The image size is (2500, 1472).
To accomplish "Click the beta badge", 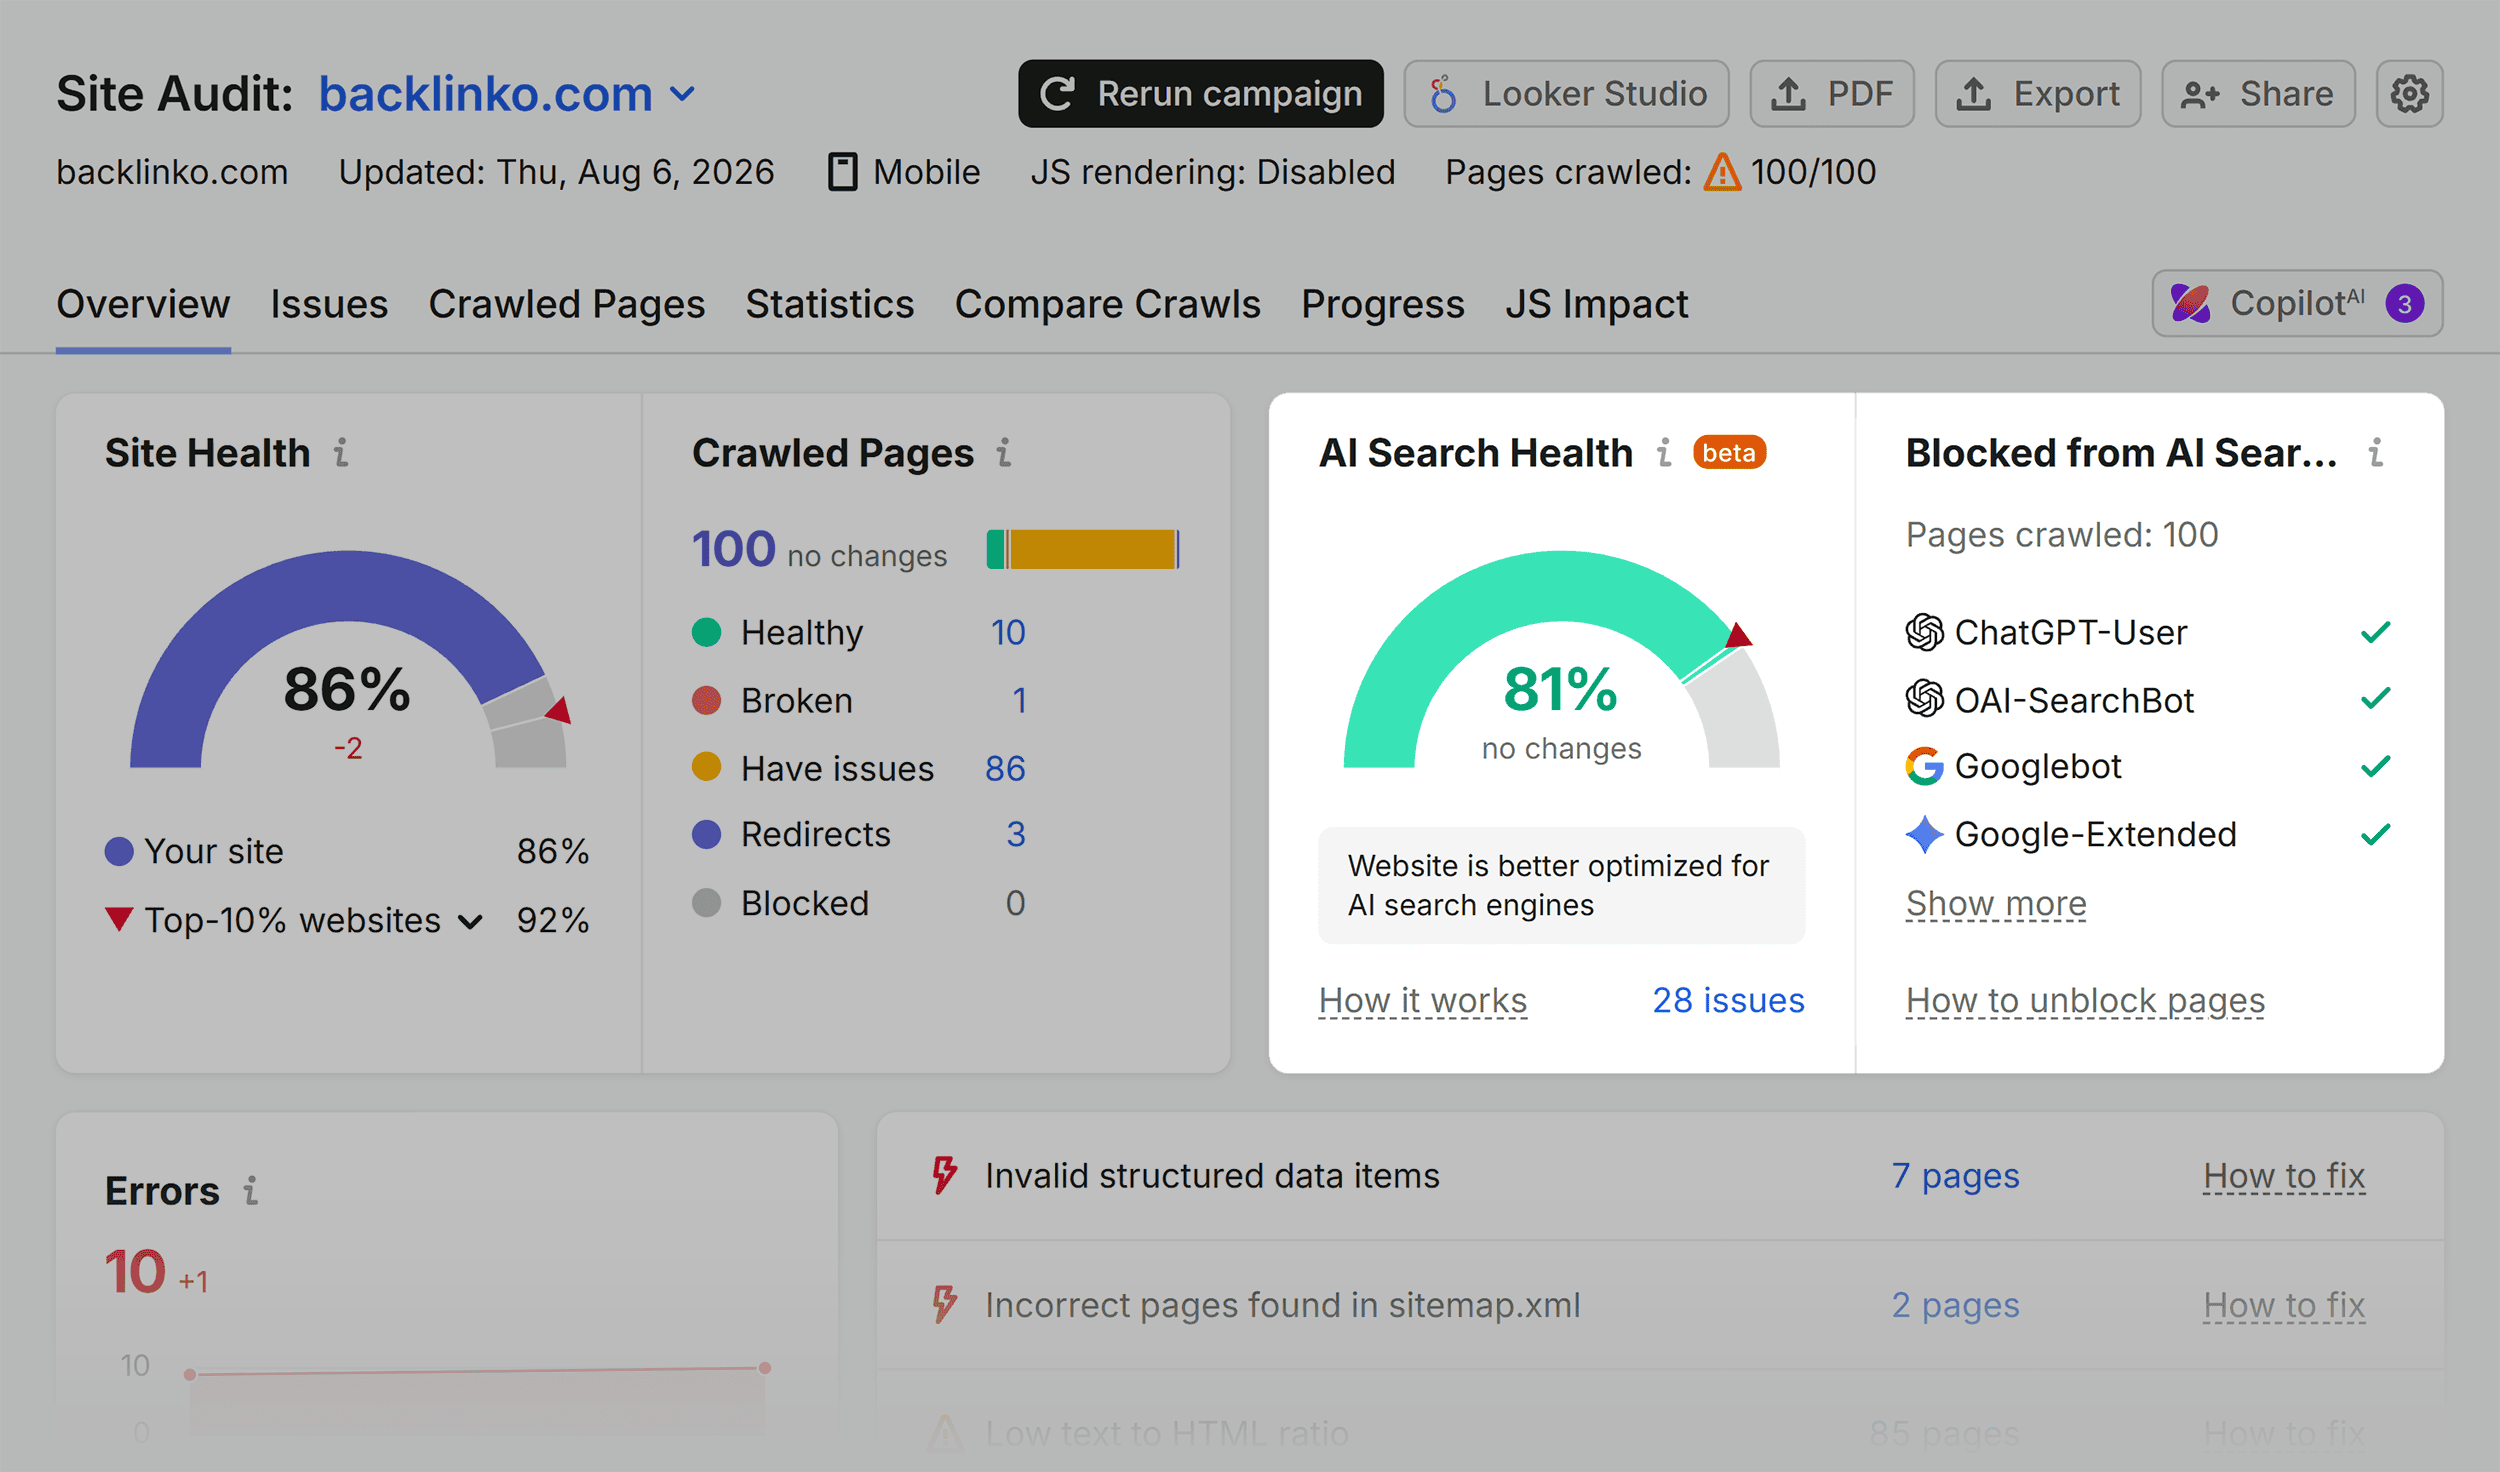I will click(x=1729, y=453).
